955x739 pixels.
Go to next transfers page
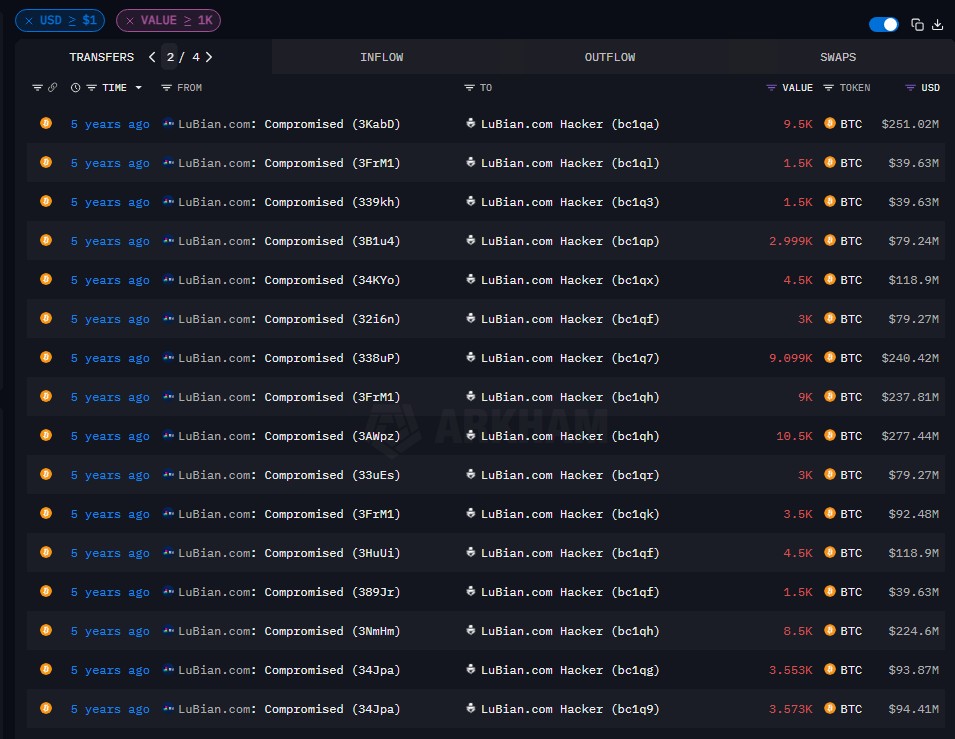tap(208, 57)
